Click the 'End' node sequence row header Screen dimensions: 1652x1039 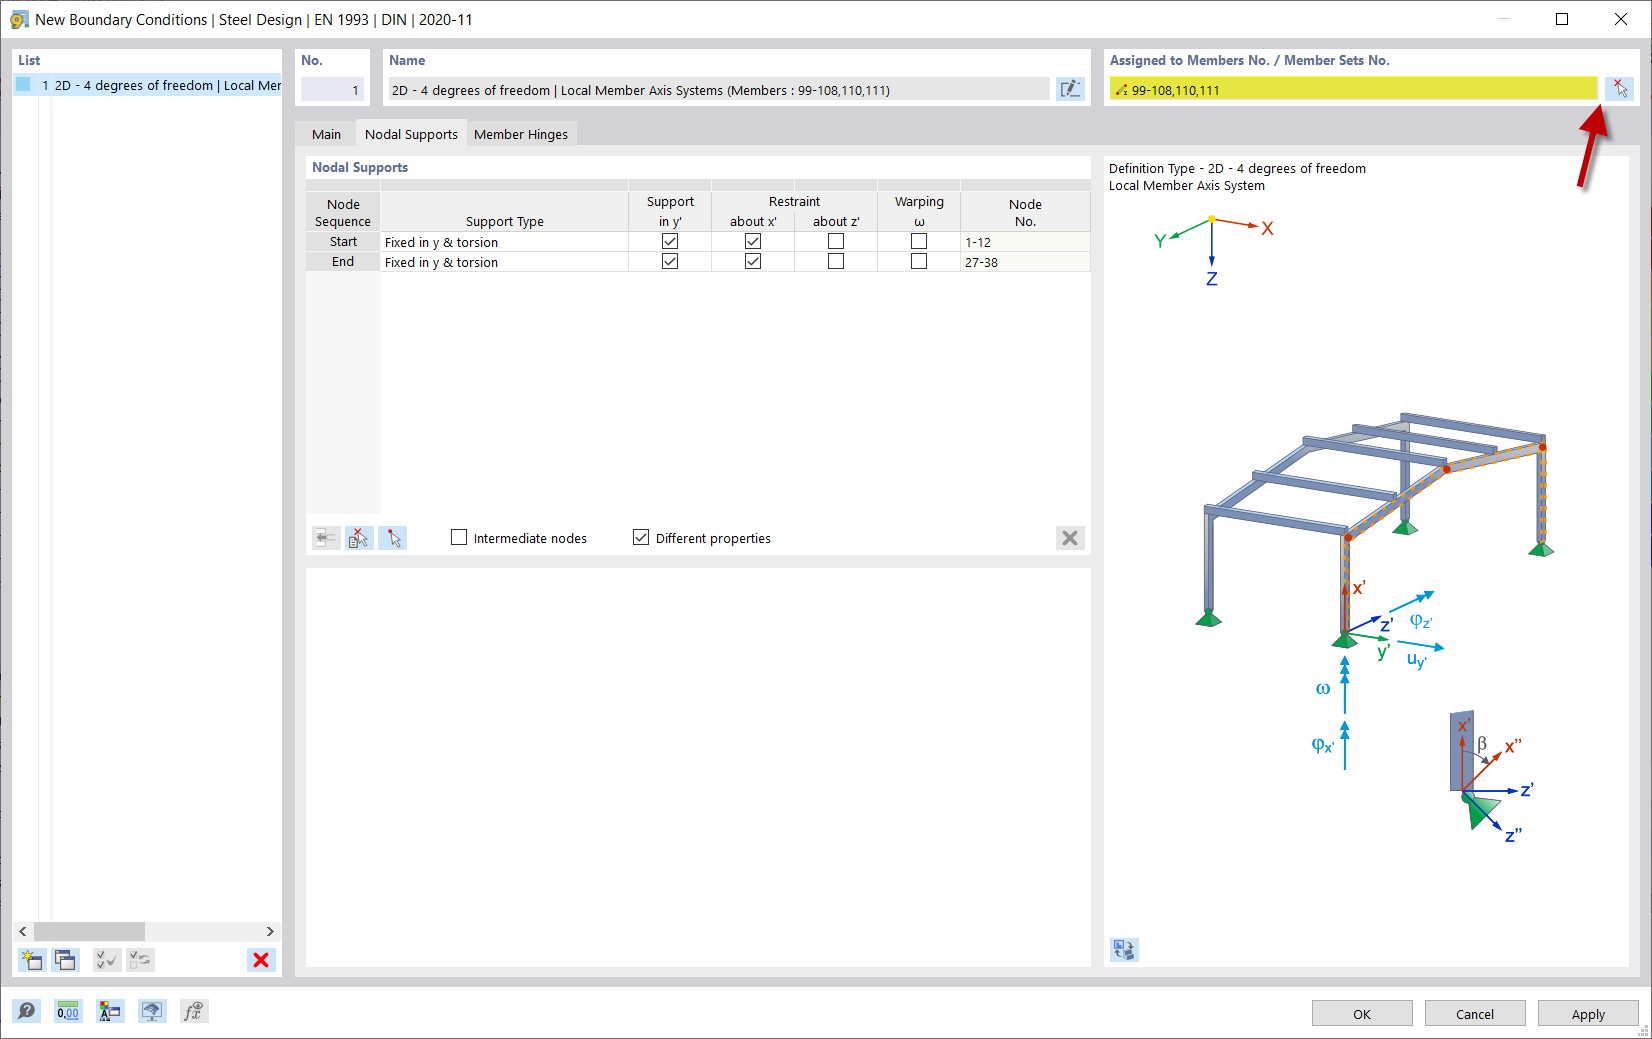[x=343, y=262]
